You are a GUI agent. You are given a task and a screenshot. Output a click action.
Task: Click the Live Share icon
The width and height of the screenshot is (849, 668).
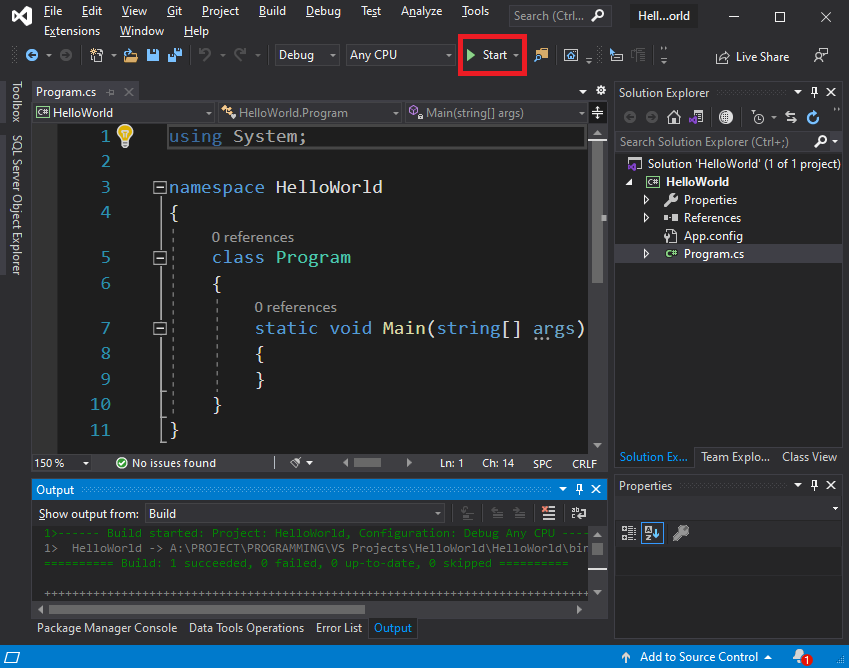(724, 57)
